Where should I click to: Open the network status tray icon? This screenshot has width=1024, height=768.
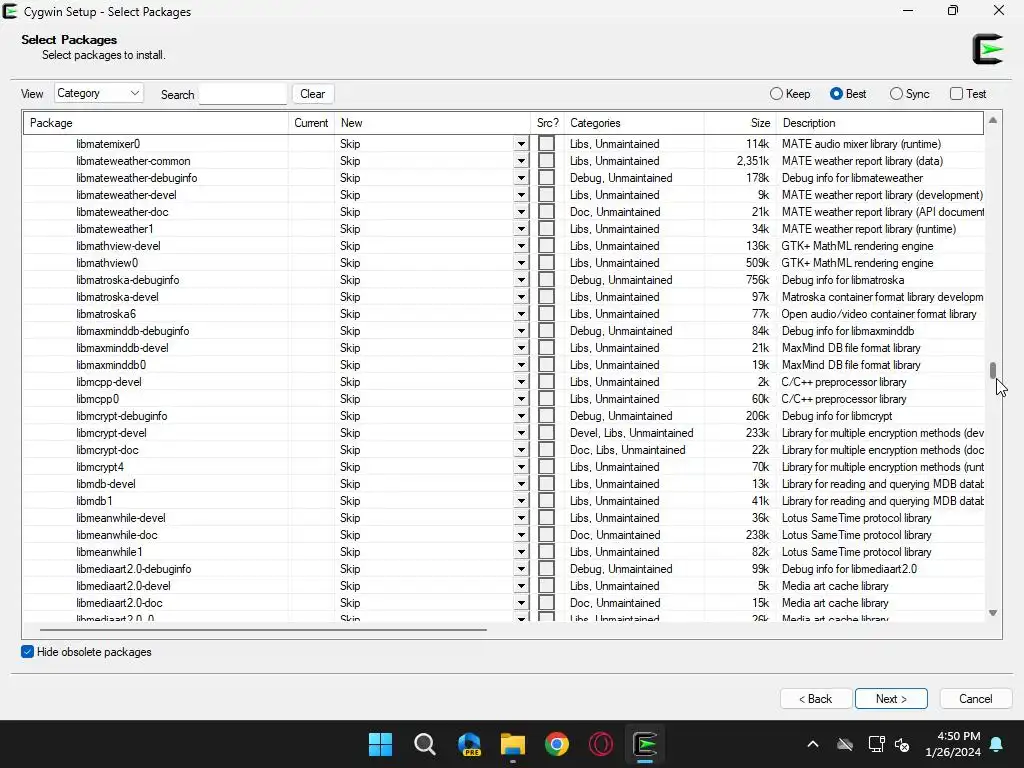click(876, 744)
